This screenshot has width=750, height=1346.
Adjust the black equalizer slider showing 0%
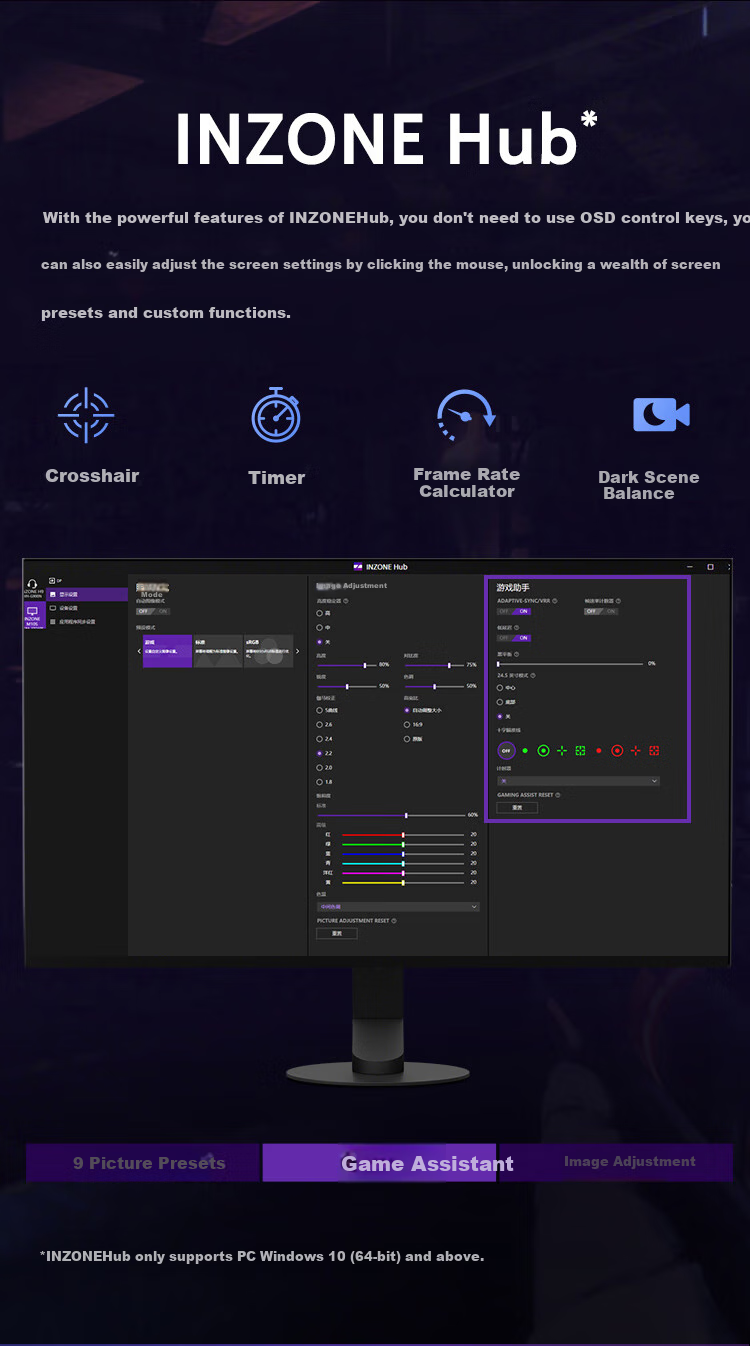tap(570, 663)
